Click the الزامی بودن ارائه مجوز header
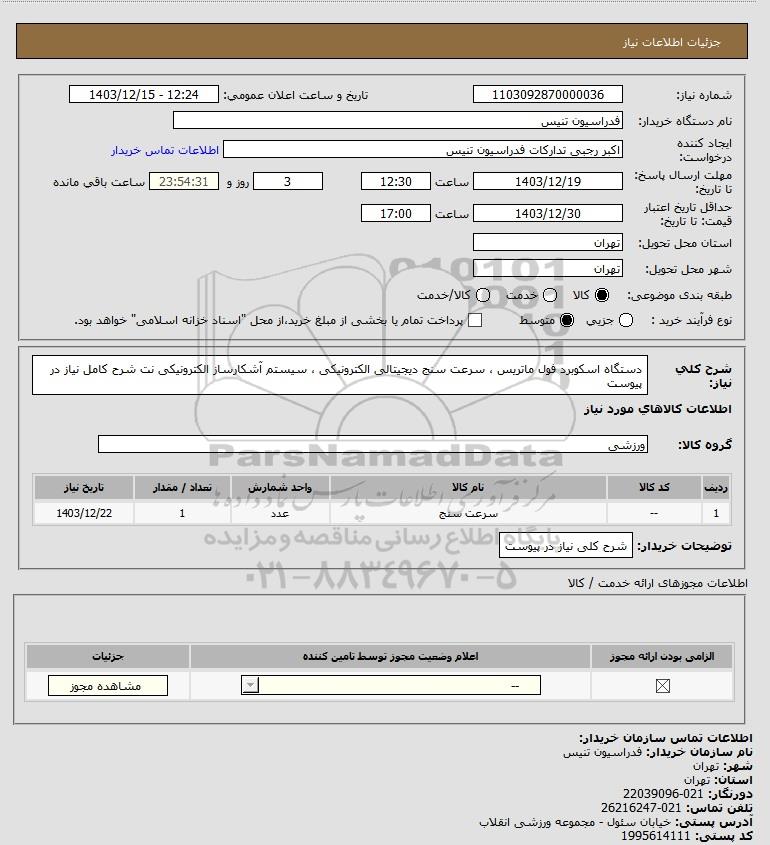The image size is (770, 845). click(662, 656)
